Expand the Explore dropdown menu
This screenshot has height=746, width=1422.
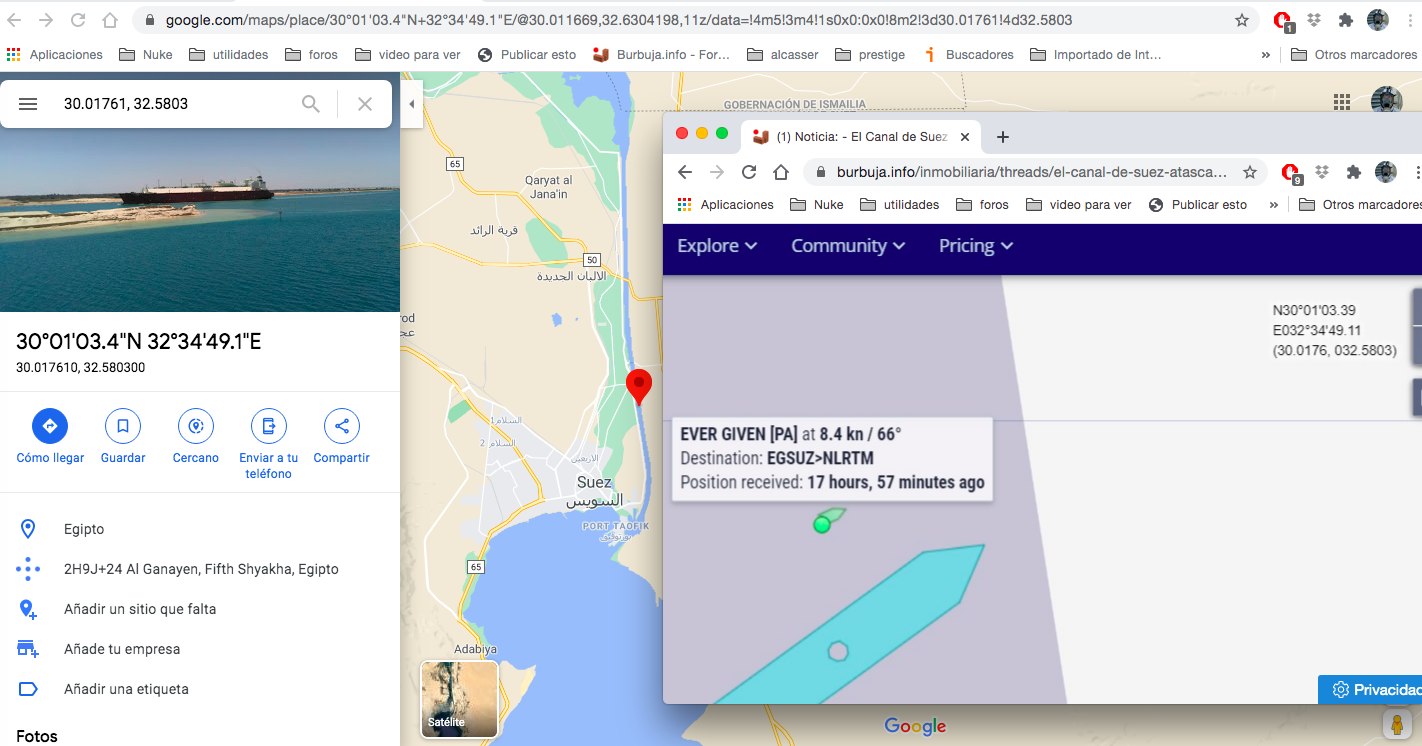pyautogui.click(x=717, y=246)
